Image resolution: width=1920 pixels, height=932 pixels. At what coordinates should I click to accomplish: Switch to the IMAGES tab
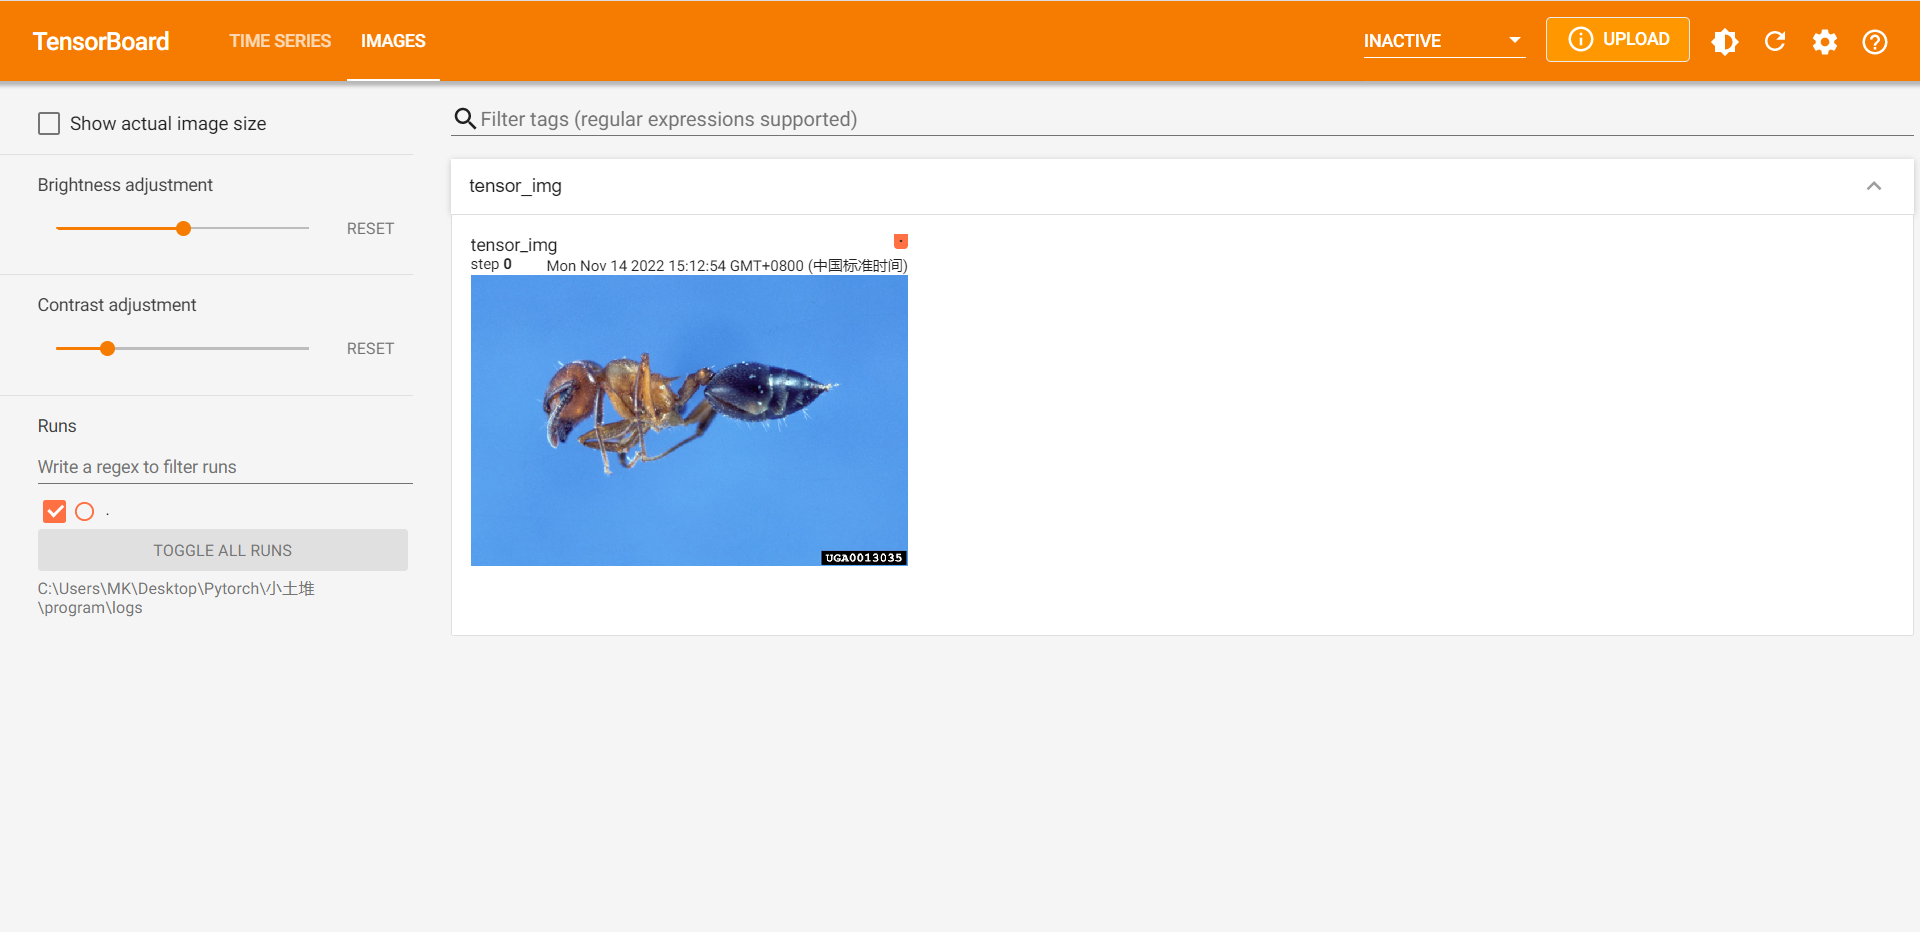pos(393,41)
